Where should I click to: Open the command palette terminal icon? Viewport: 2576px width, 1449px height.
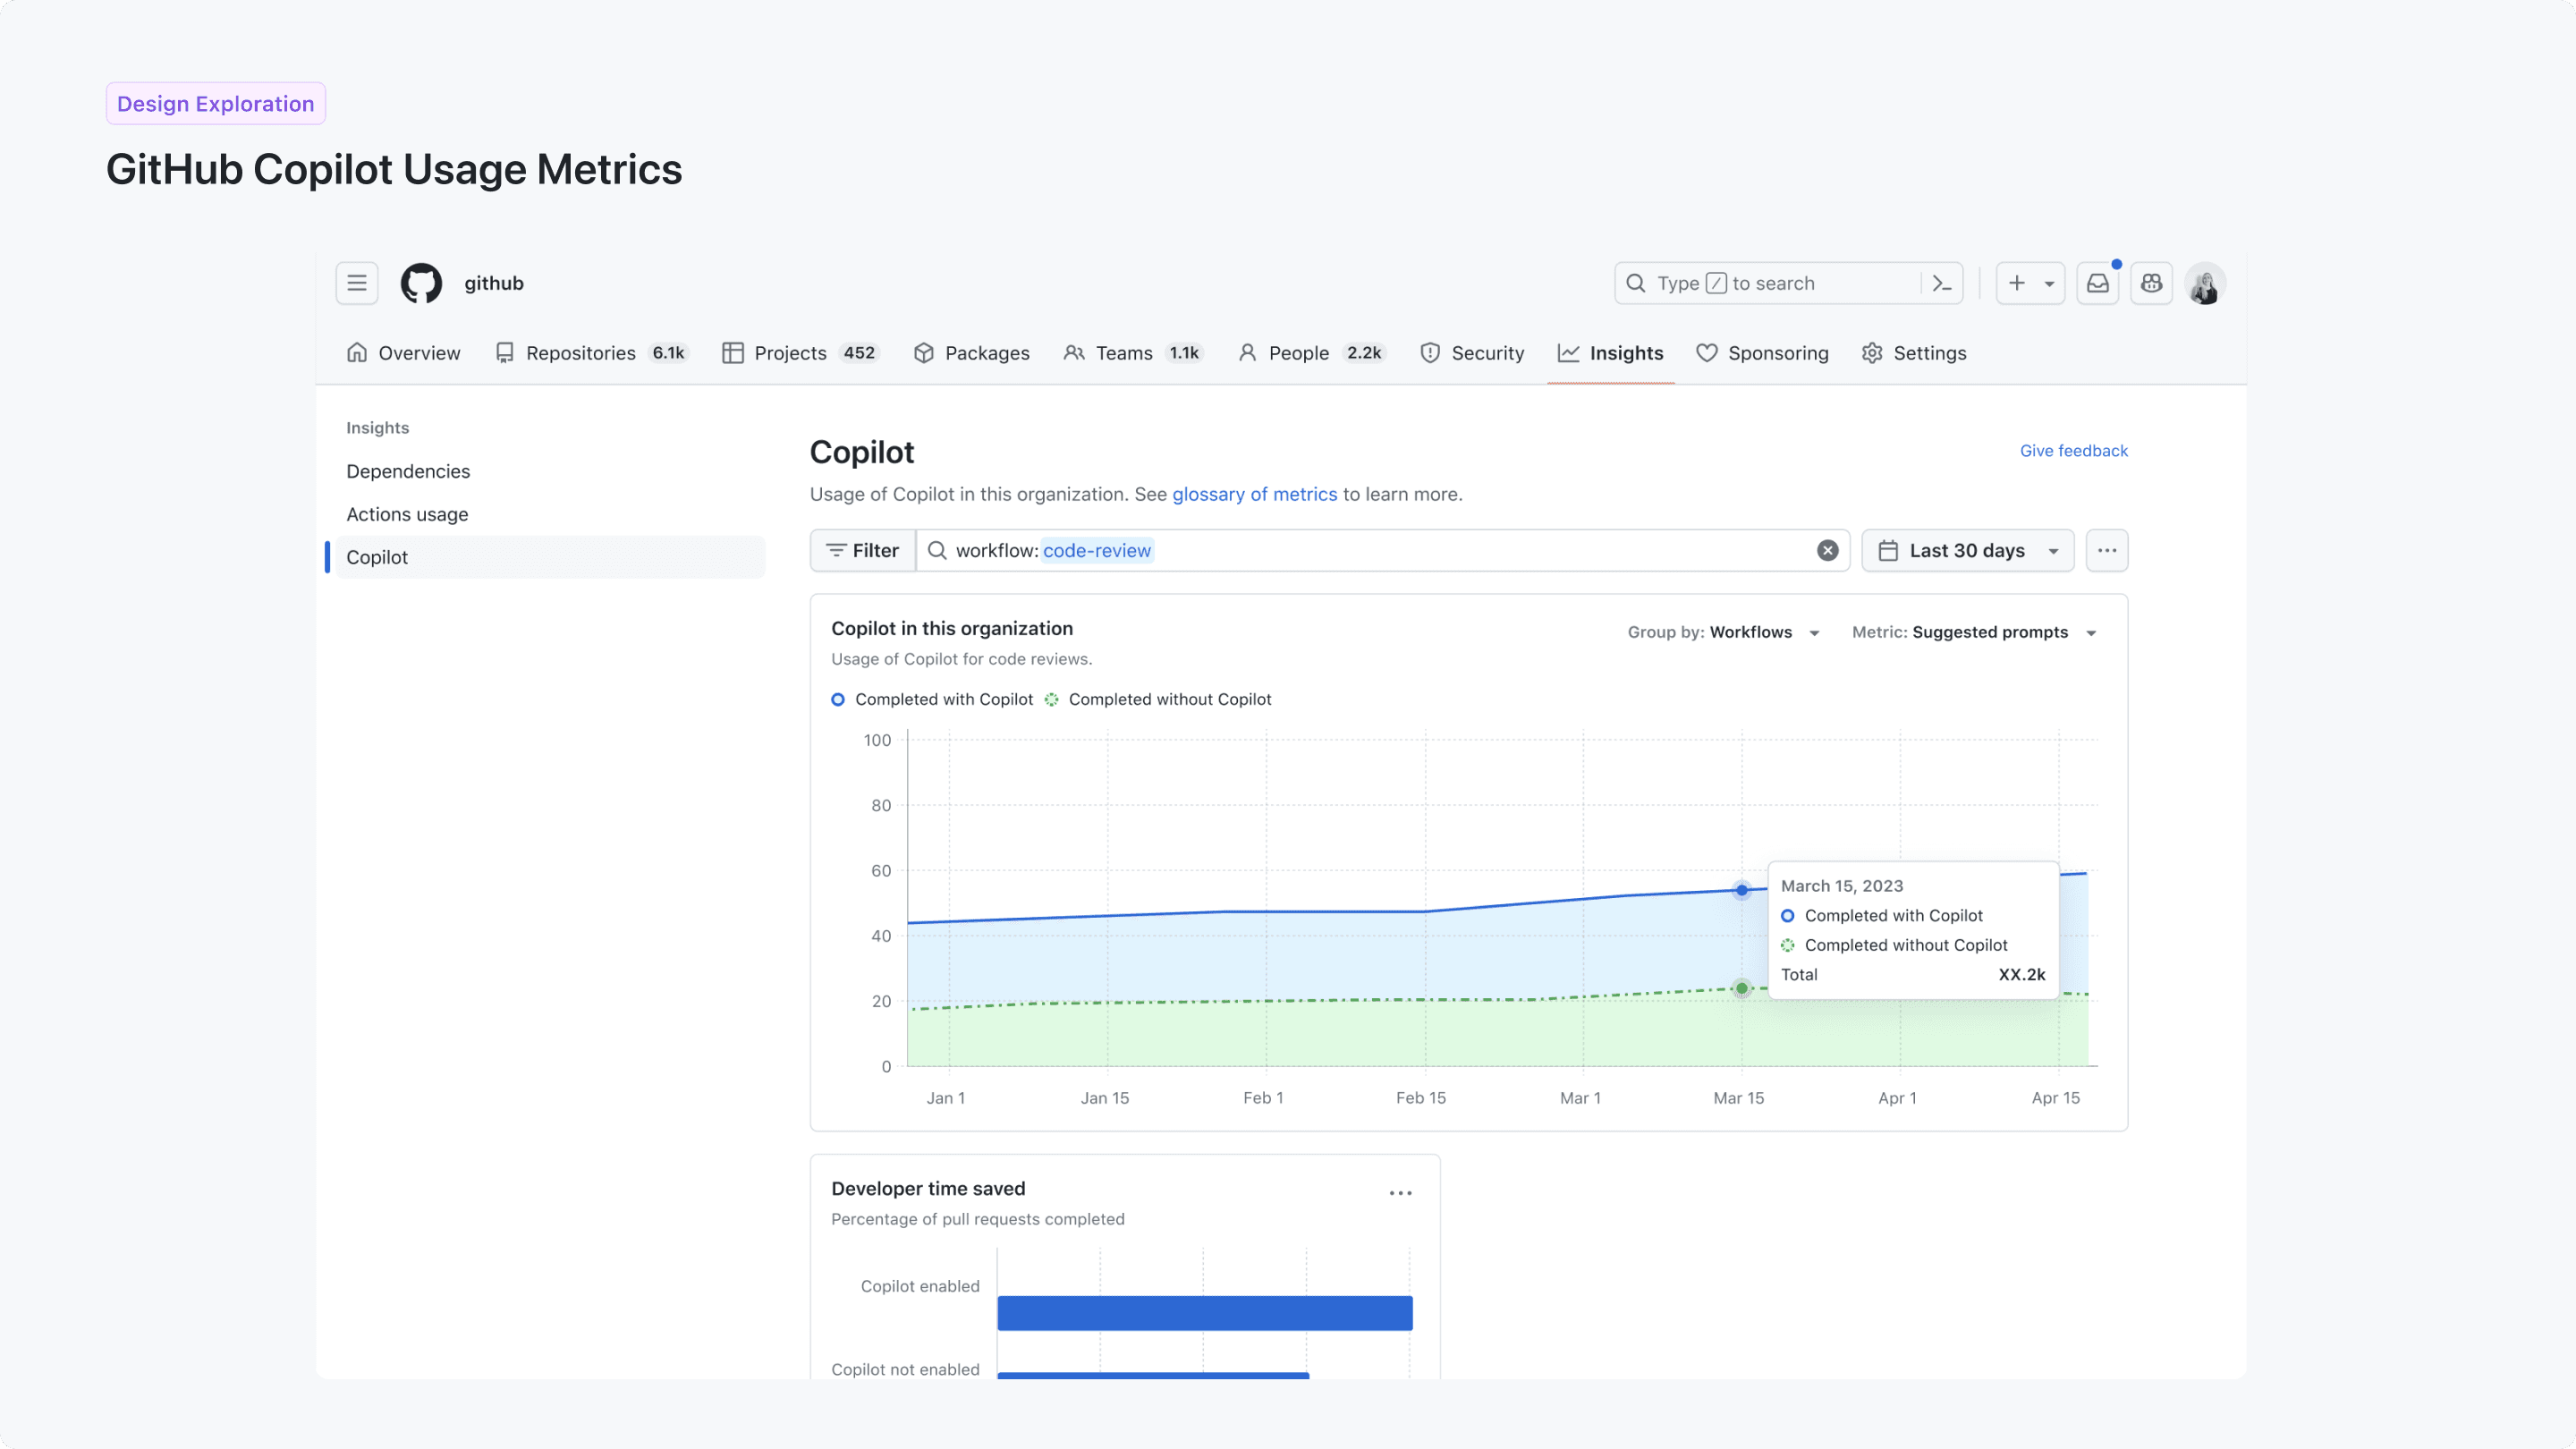(1941, 283)
